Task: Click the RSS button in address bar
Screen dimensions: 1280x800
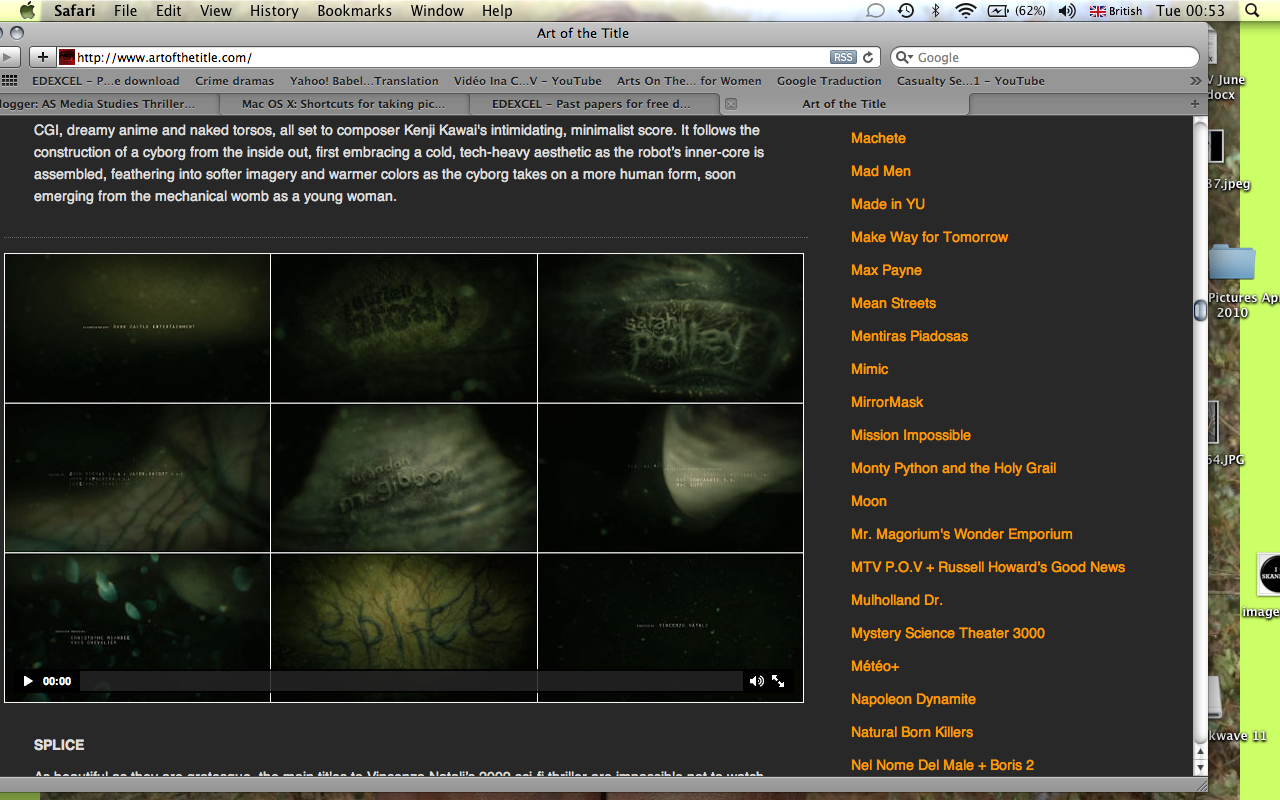Action: pos(843,58)
